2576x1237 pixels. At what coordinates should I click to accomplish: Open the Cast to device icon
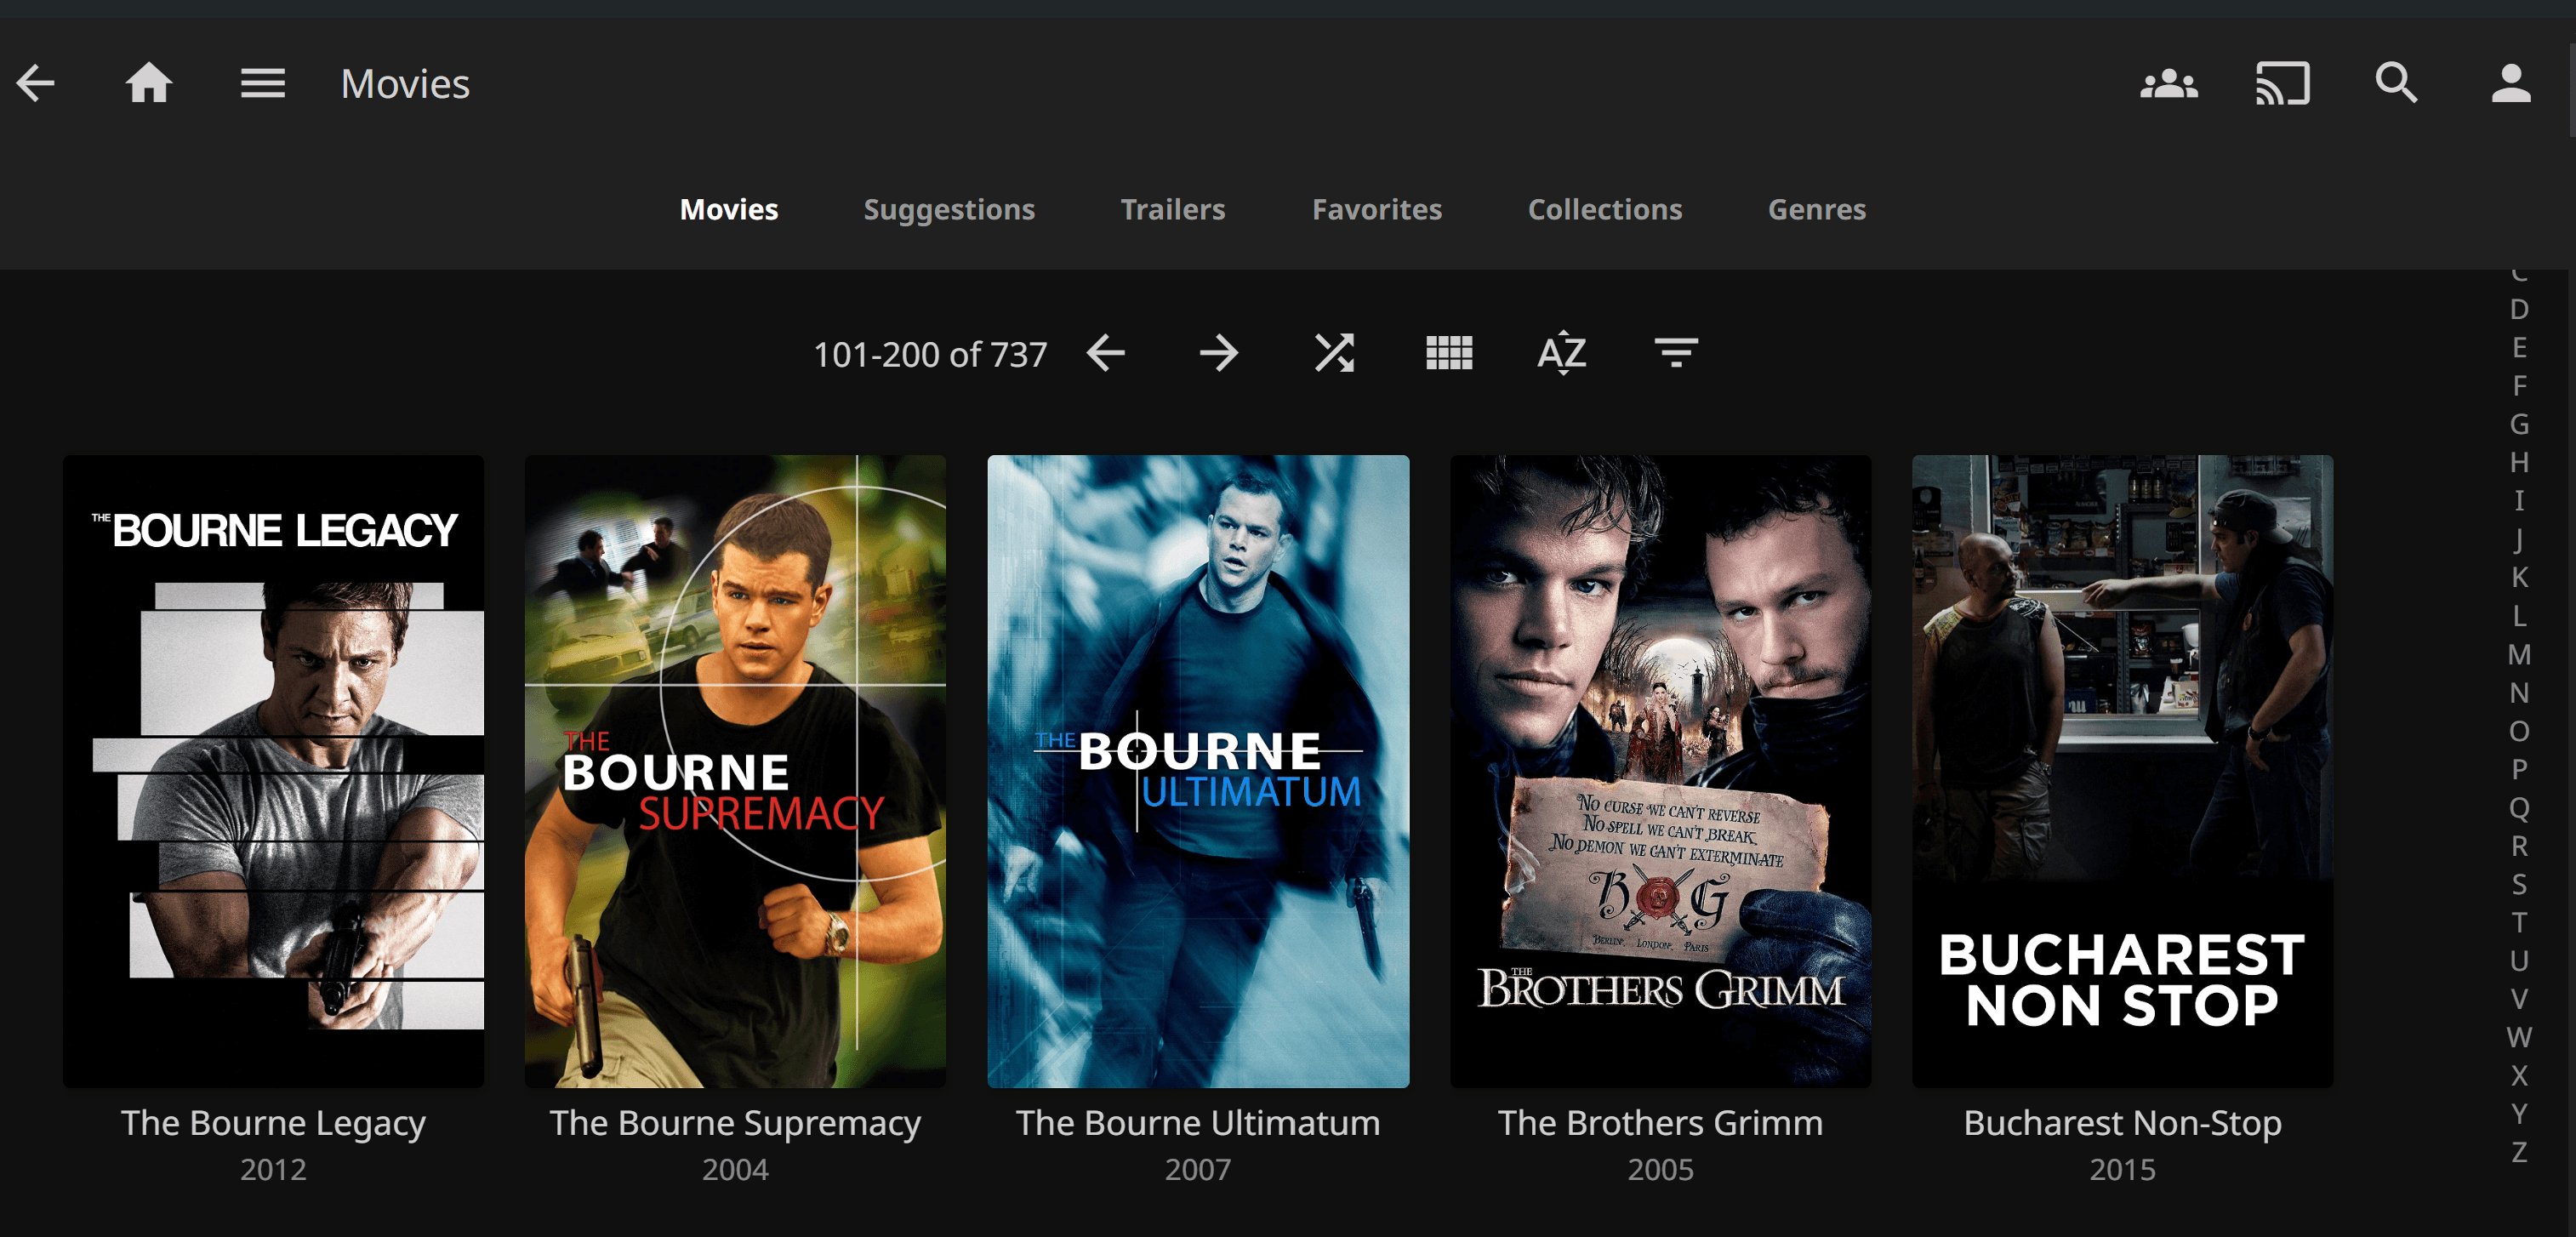pos(2282,83)
